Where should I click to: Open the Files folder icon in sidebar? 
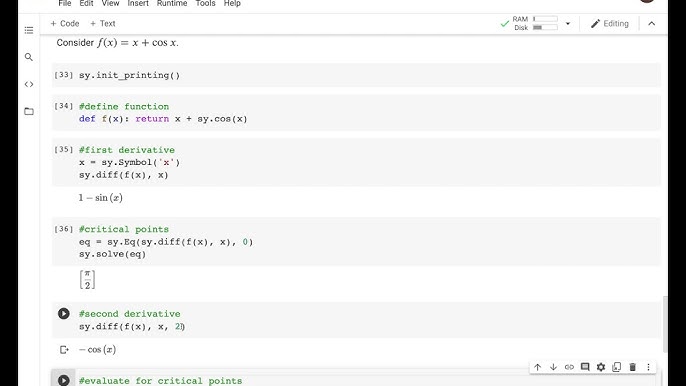[29, 111]
